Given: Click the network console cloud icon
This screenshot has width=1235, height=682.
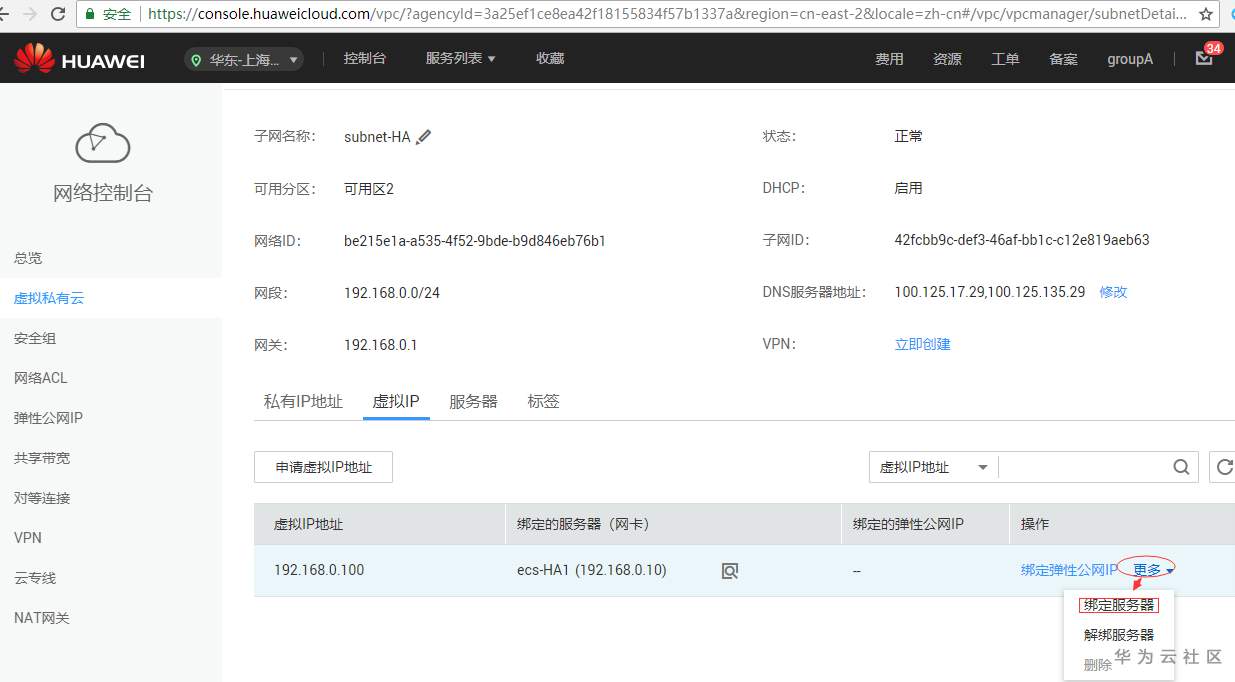Looking at the screenshot, I should [103, 143].
